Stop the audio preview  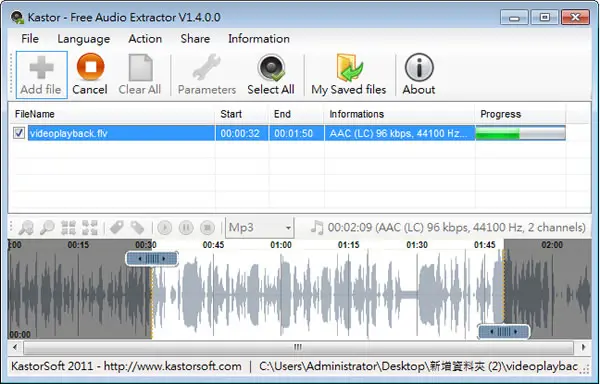click(207, 228)
